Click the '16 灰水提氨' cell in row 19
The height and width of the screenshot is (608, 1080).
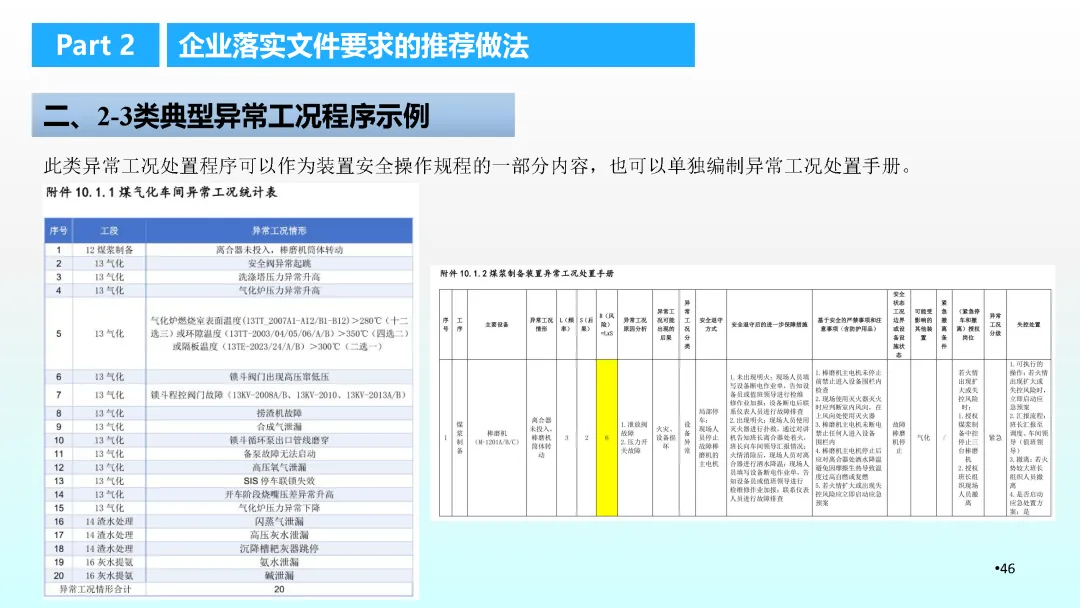[x=109, y=562]
